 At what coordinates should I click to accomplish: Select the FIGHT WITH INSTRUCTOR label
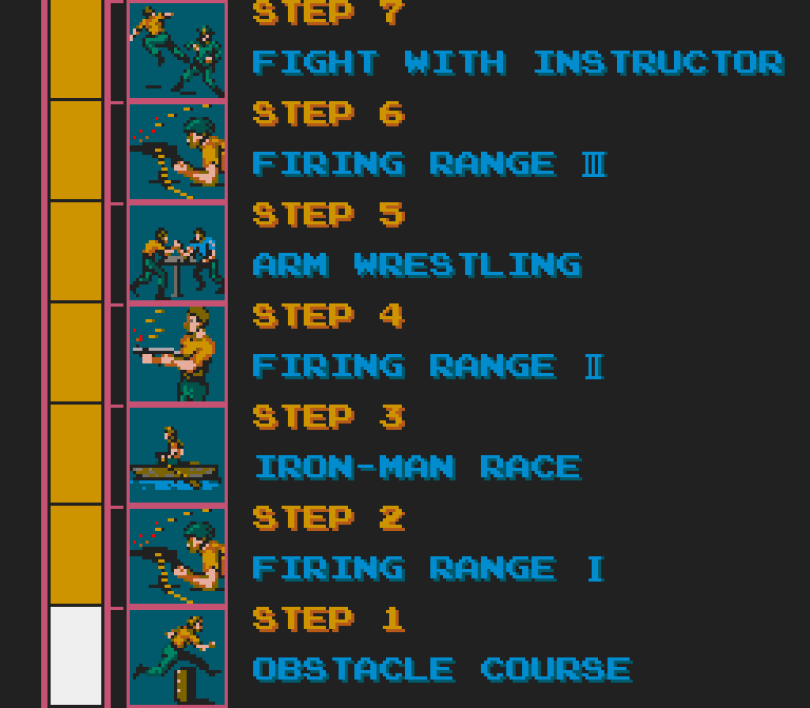[519, 62]
